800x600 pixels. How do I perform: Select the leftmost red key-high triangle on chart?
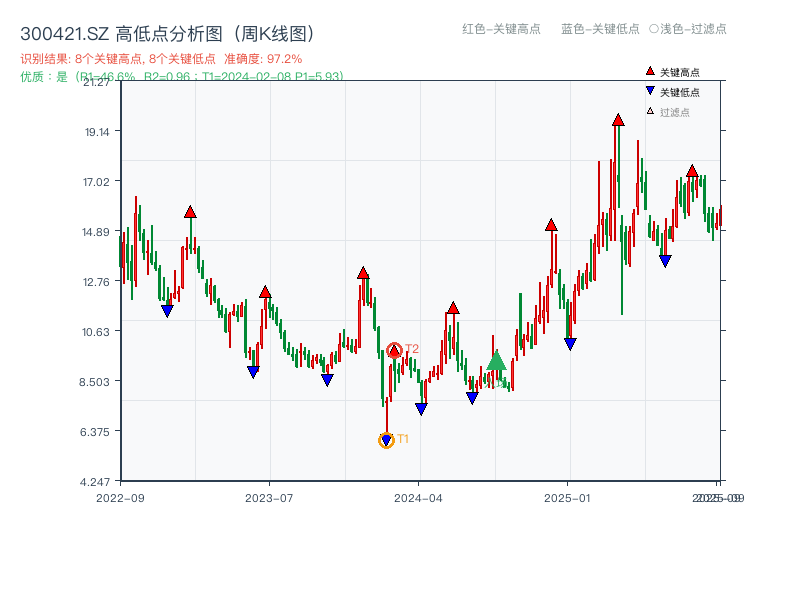[x=189, y=212]
